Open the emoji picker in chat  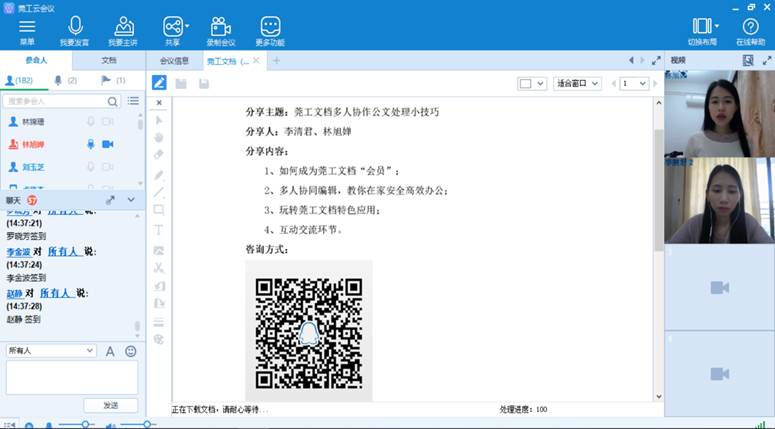point(130,351)
